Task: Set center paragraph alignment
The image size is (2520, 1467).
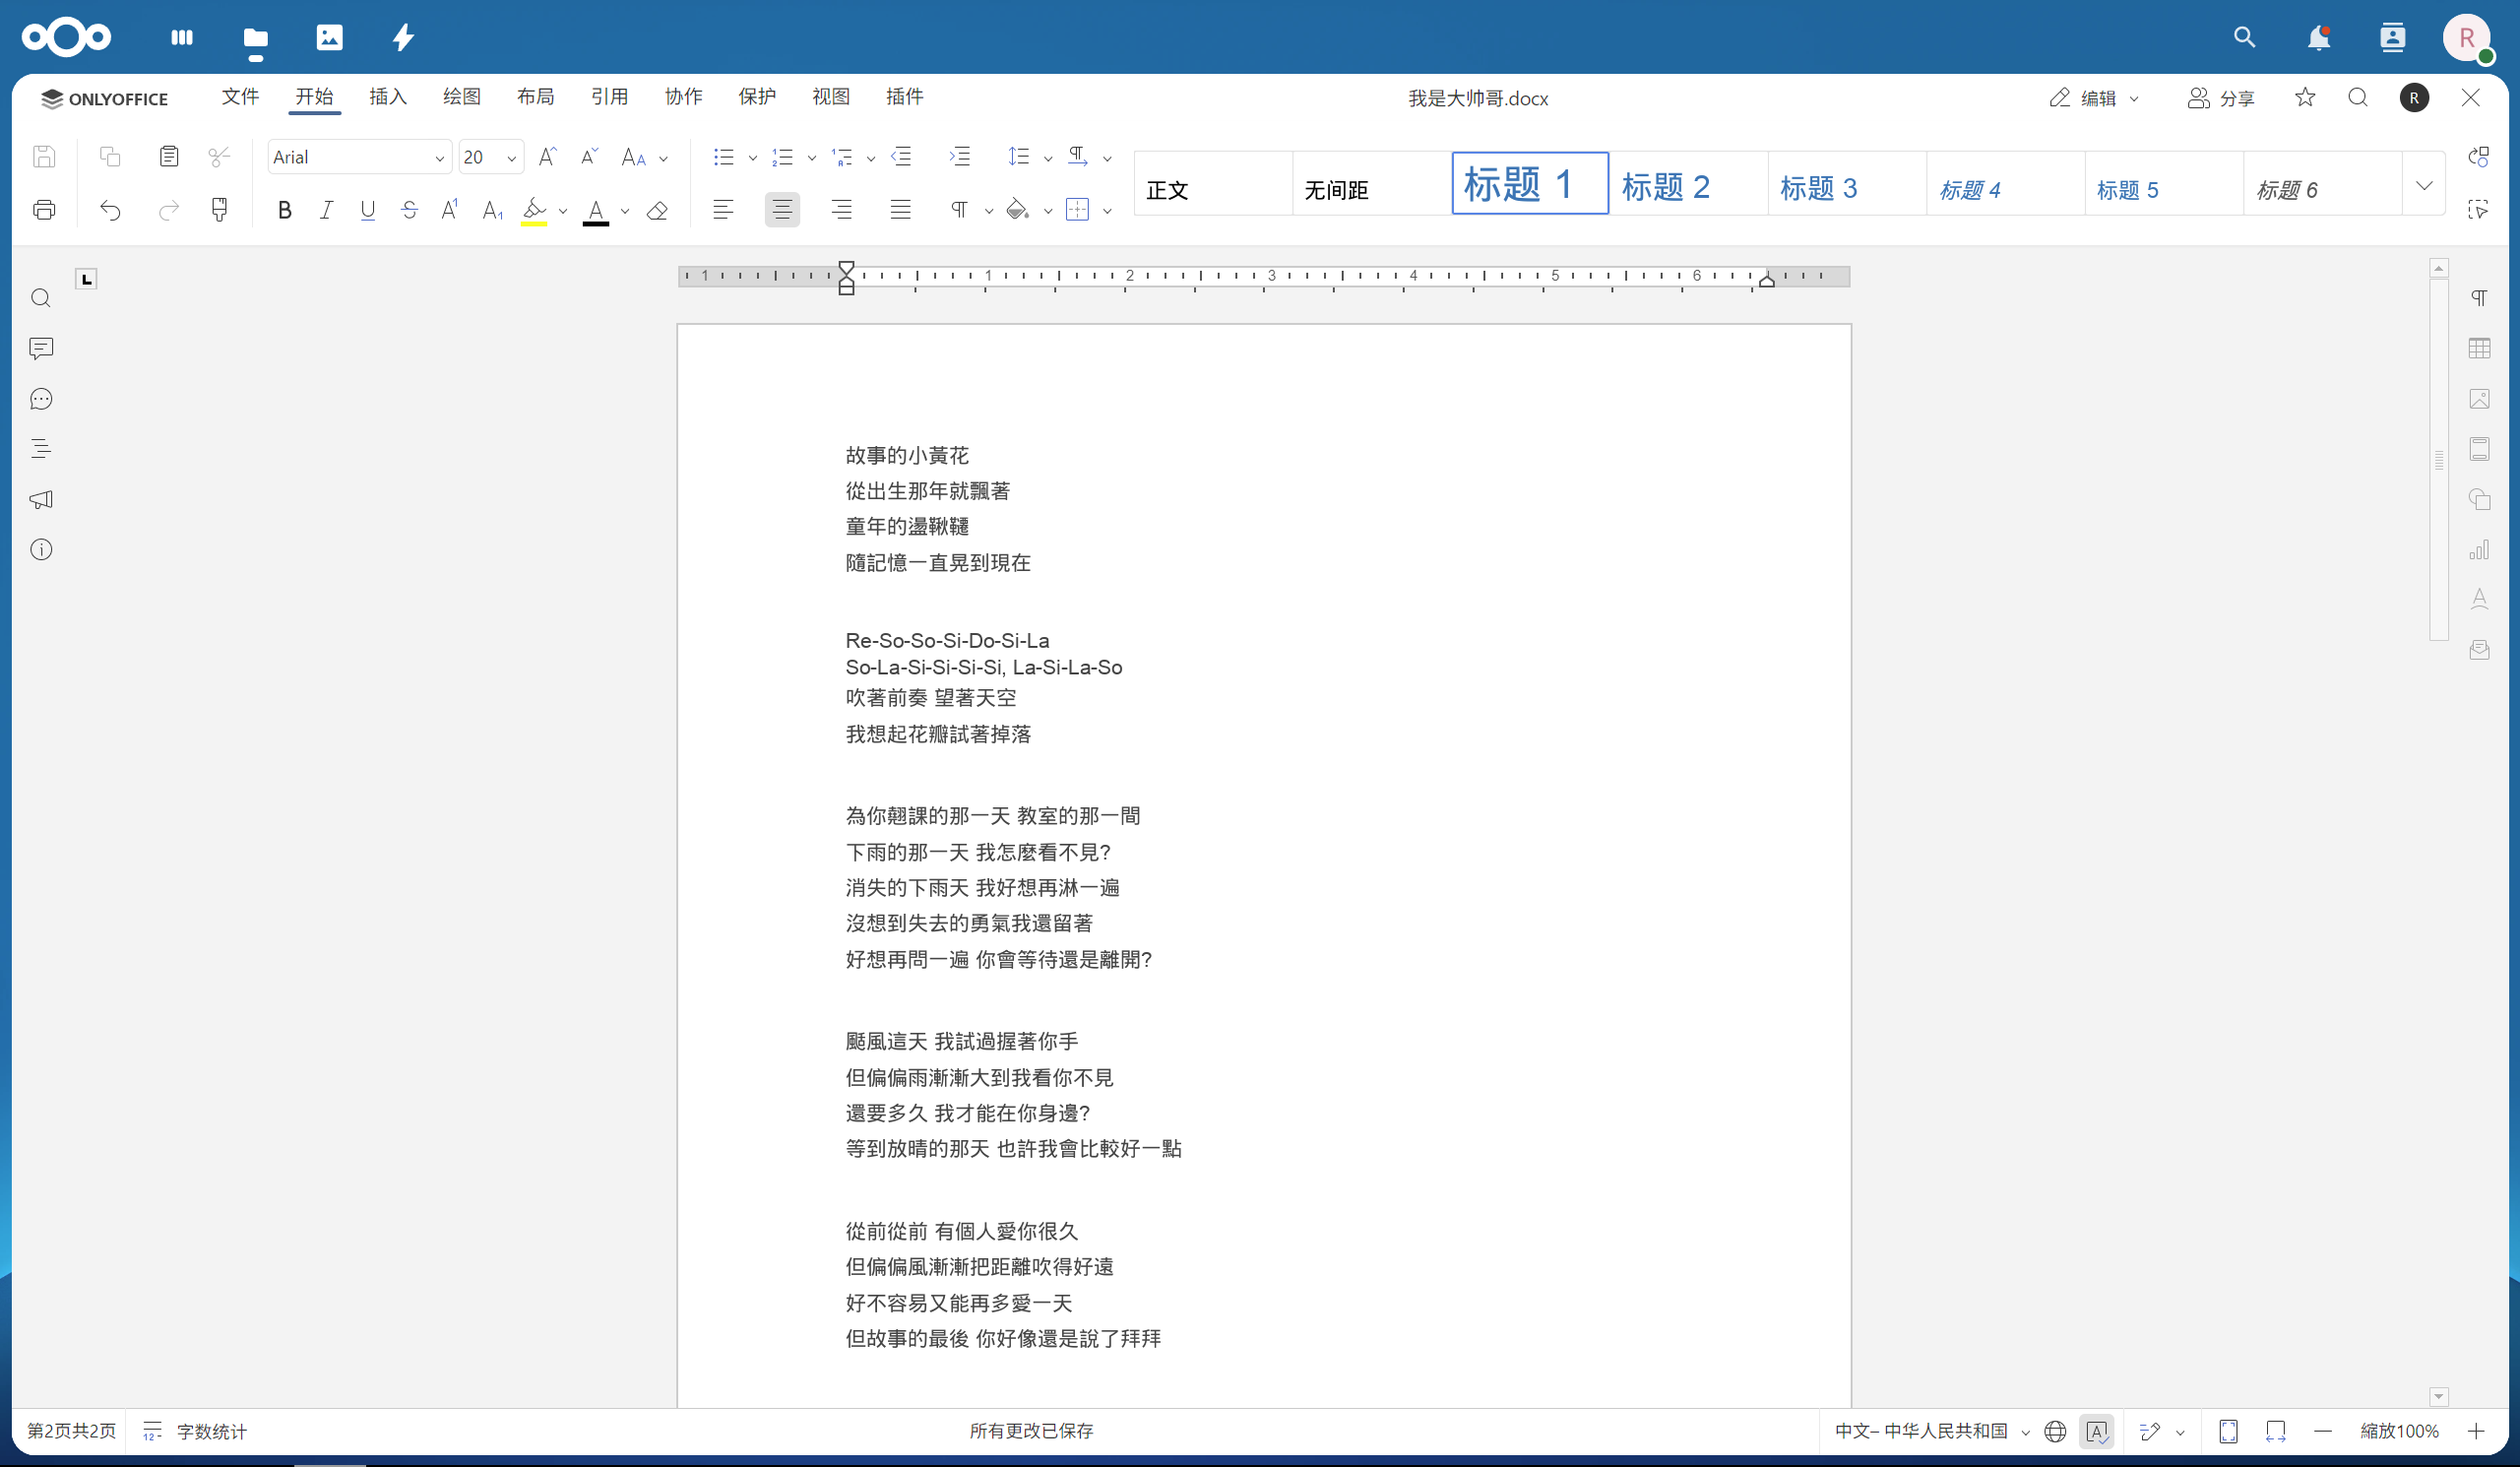Action: [x=782, y=210]
